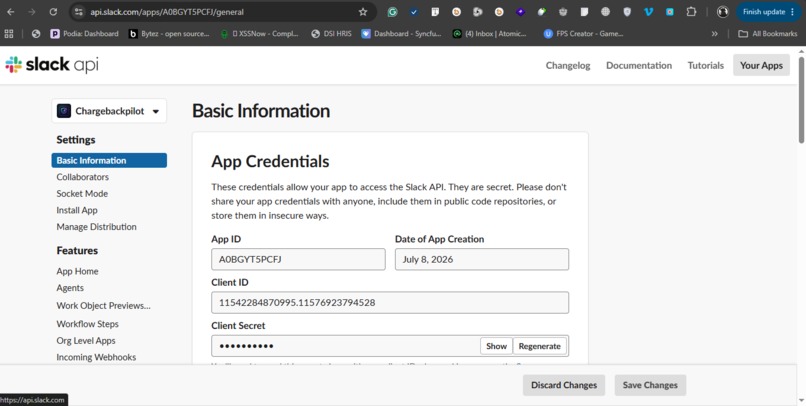Open the All Bookmarks folder
This screenshot has width=806, height=406.
pyautogui.click(x=768, y=34)
